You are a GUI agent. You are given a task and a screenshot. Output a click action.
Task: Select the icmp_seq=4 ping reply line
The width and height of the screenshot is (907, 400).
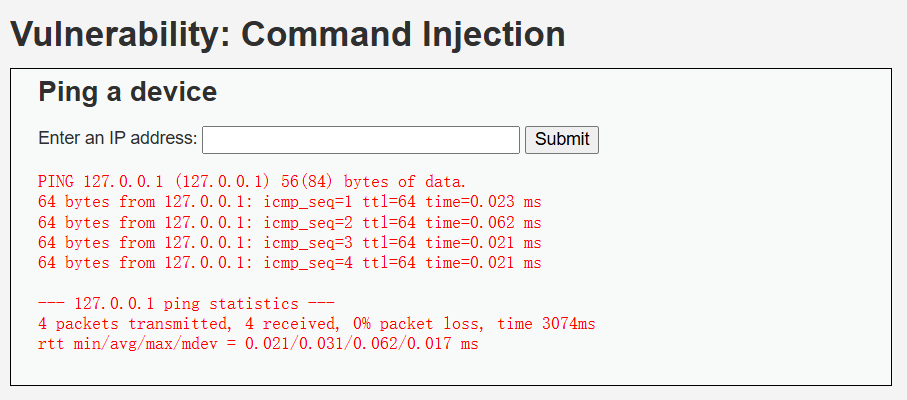point(289,262)
